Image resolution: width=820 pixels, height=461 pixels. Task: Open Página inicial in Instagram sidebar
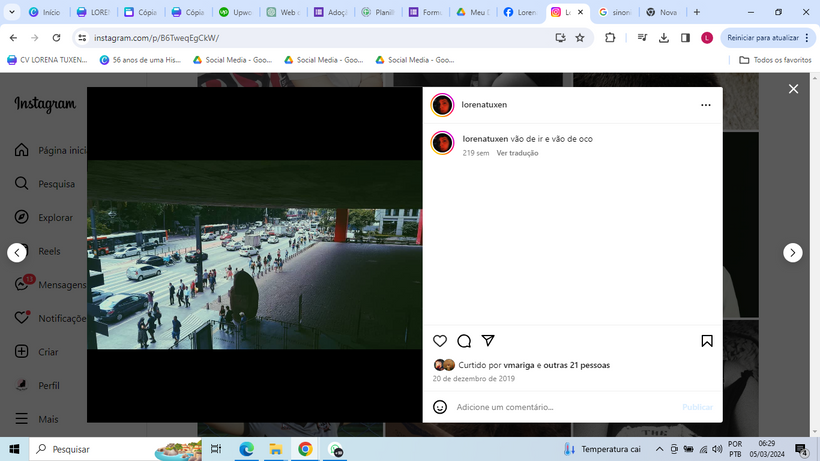coord(51,150)
